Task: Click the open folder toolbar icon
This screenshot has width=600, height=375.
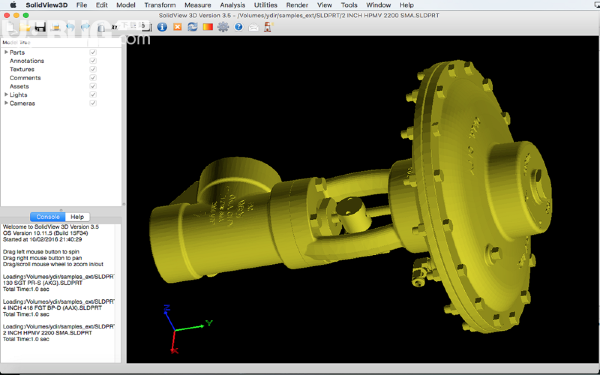Action: tap(25, 27)
